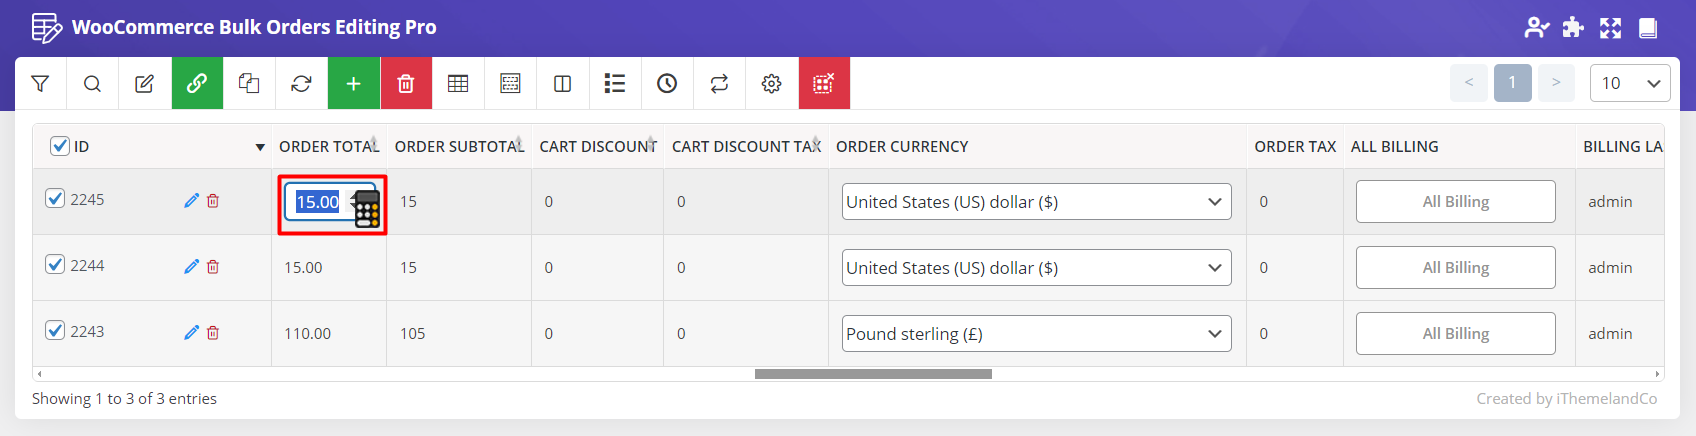
Task: Click All Billing button for order 2245
Action: 1455,202
